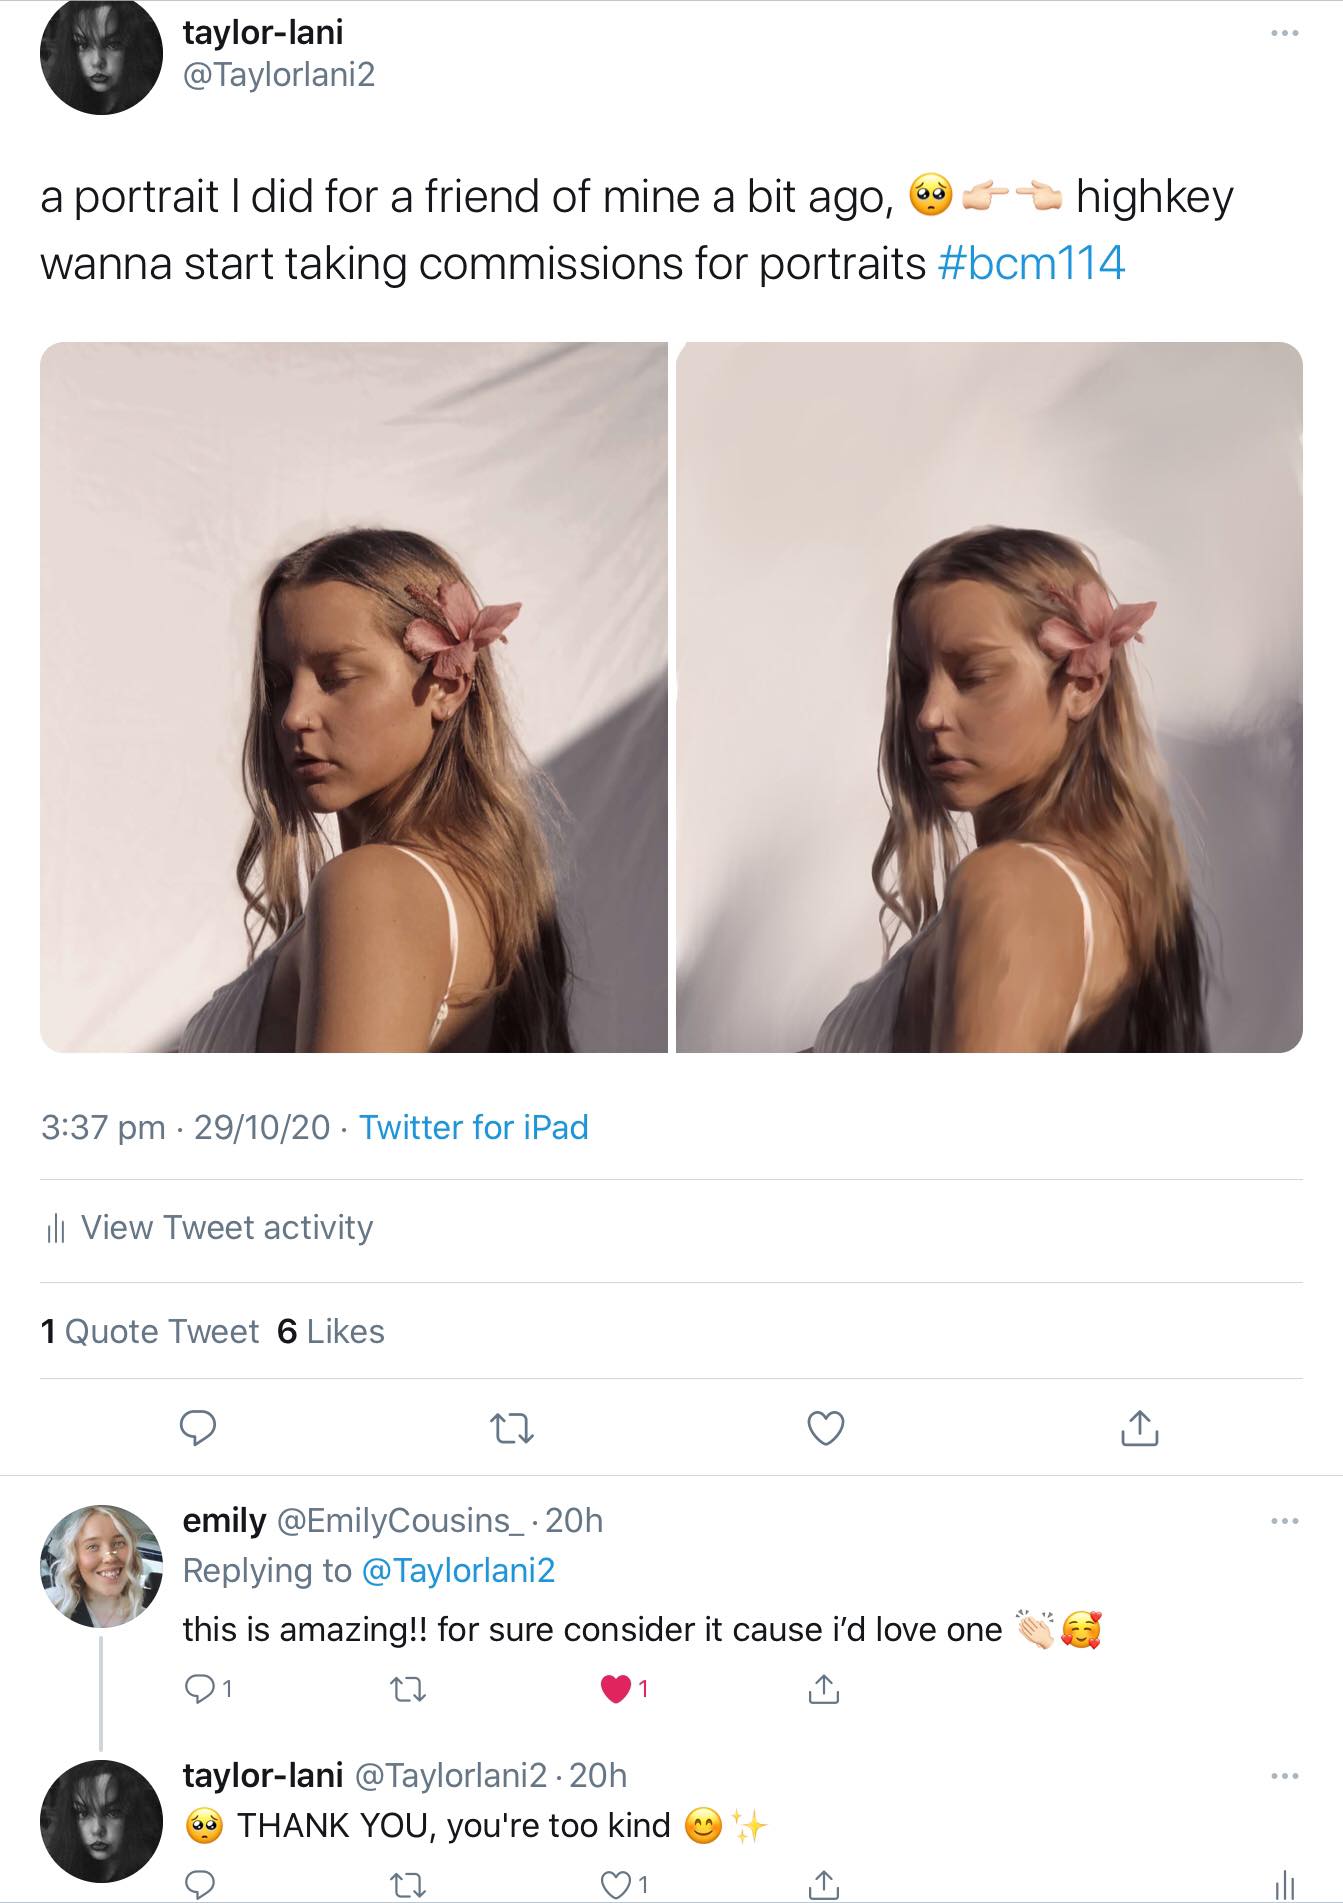This screenshot has height=1903, width=1343.
Task: Share the main portrait tweet
Action: point(1139,1428)
